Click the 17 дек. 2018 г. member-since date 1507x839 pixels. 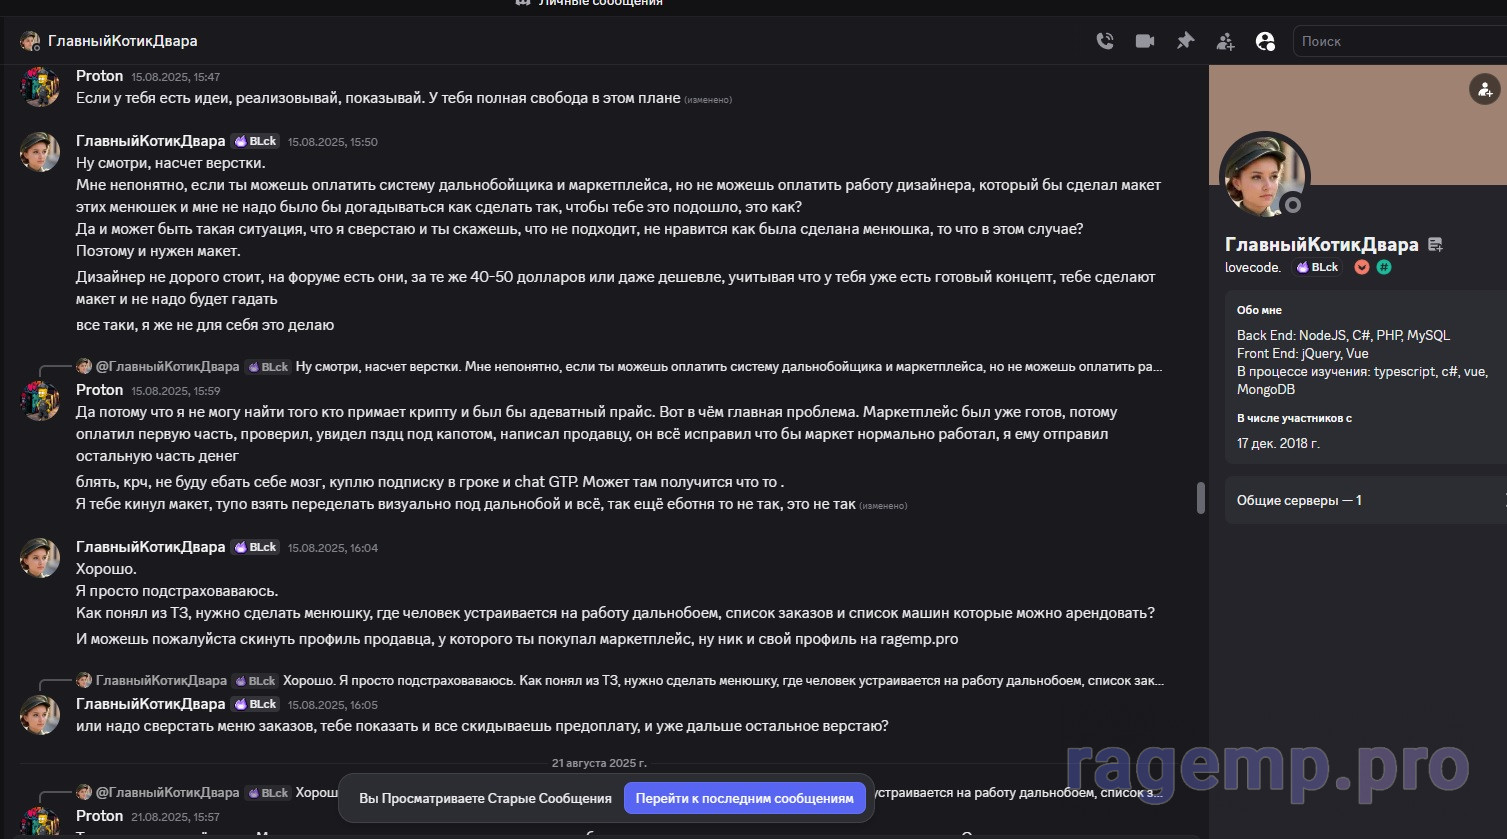pyautogui.click(x=1278, y=443)
